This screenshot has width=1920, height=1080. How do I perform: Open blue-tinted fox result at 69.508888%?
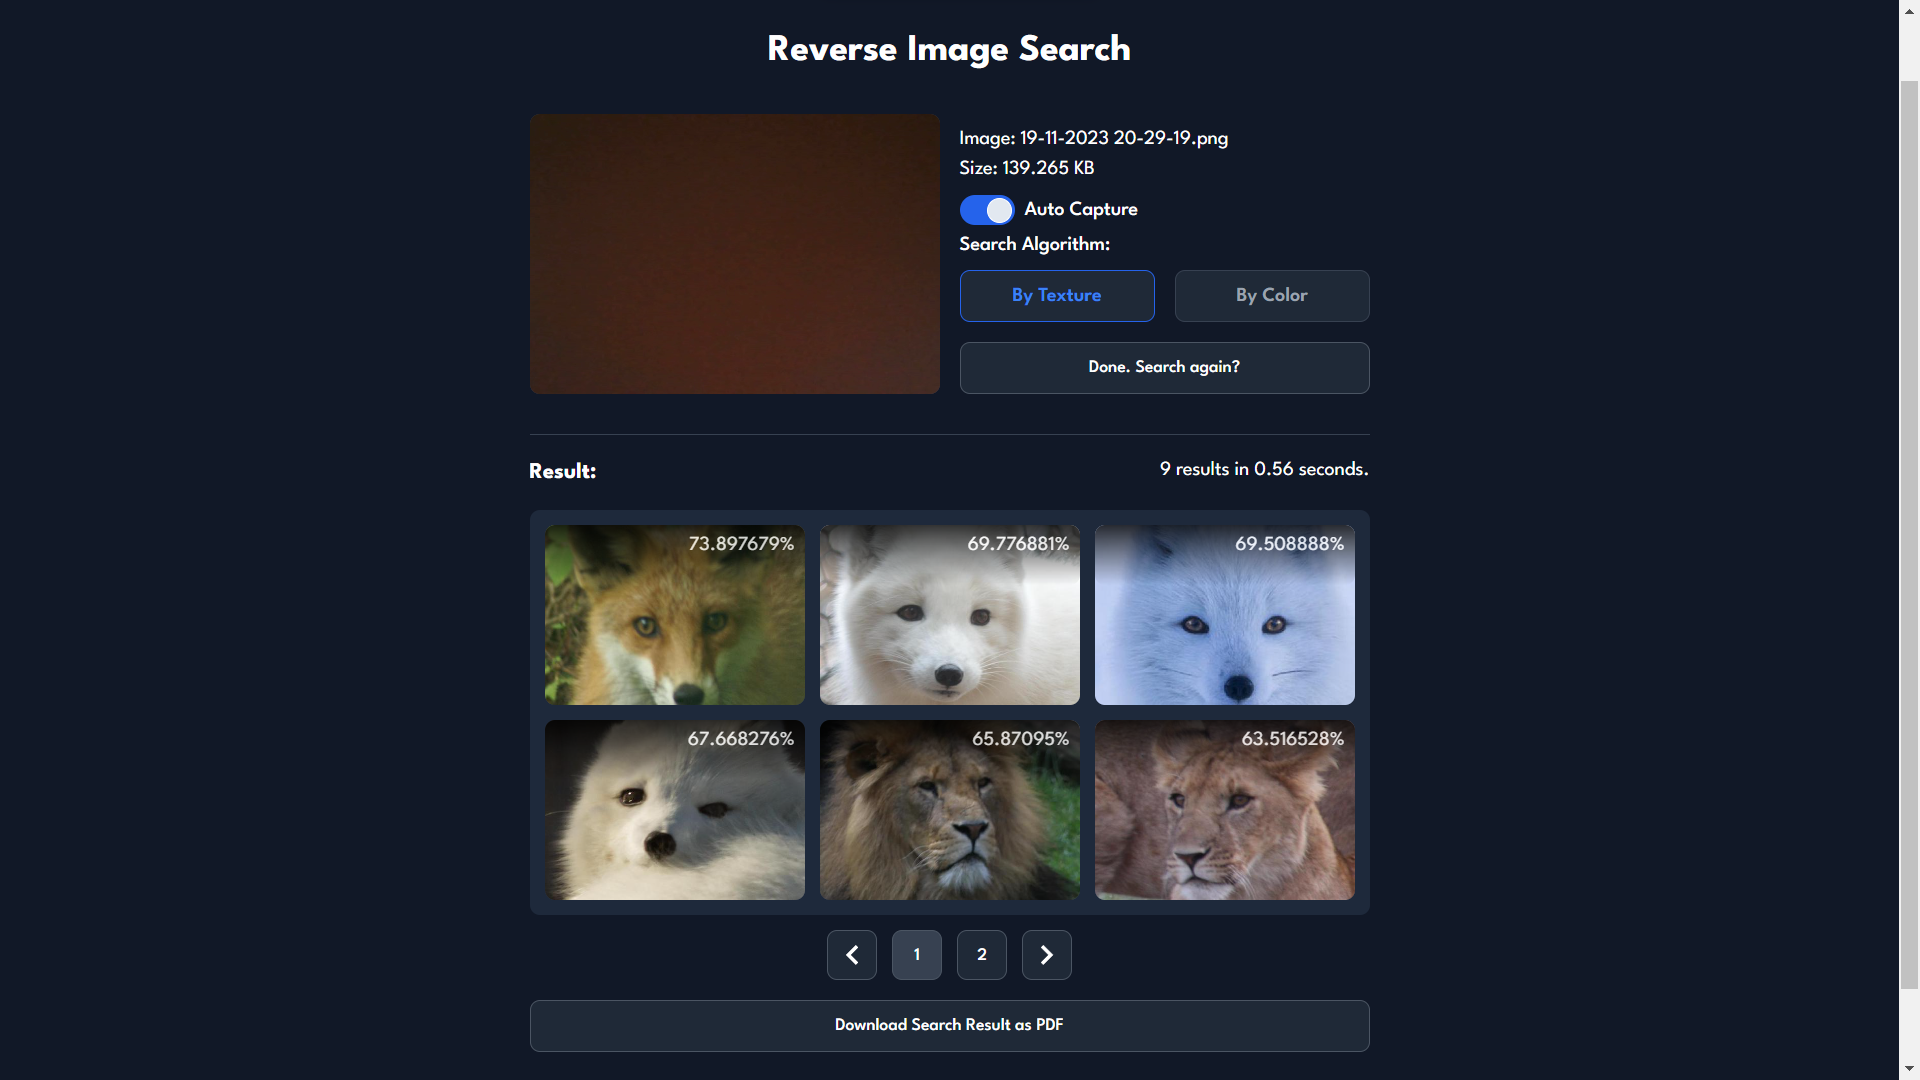point(1224,615)
